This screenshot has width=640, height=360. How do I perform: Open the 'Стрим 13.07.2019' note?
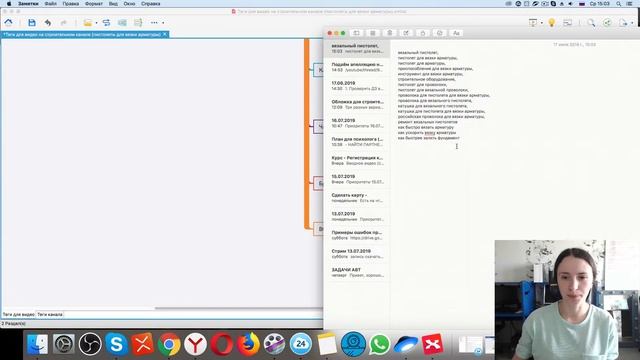click(357, 254)
